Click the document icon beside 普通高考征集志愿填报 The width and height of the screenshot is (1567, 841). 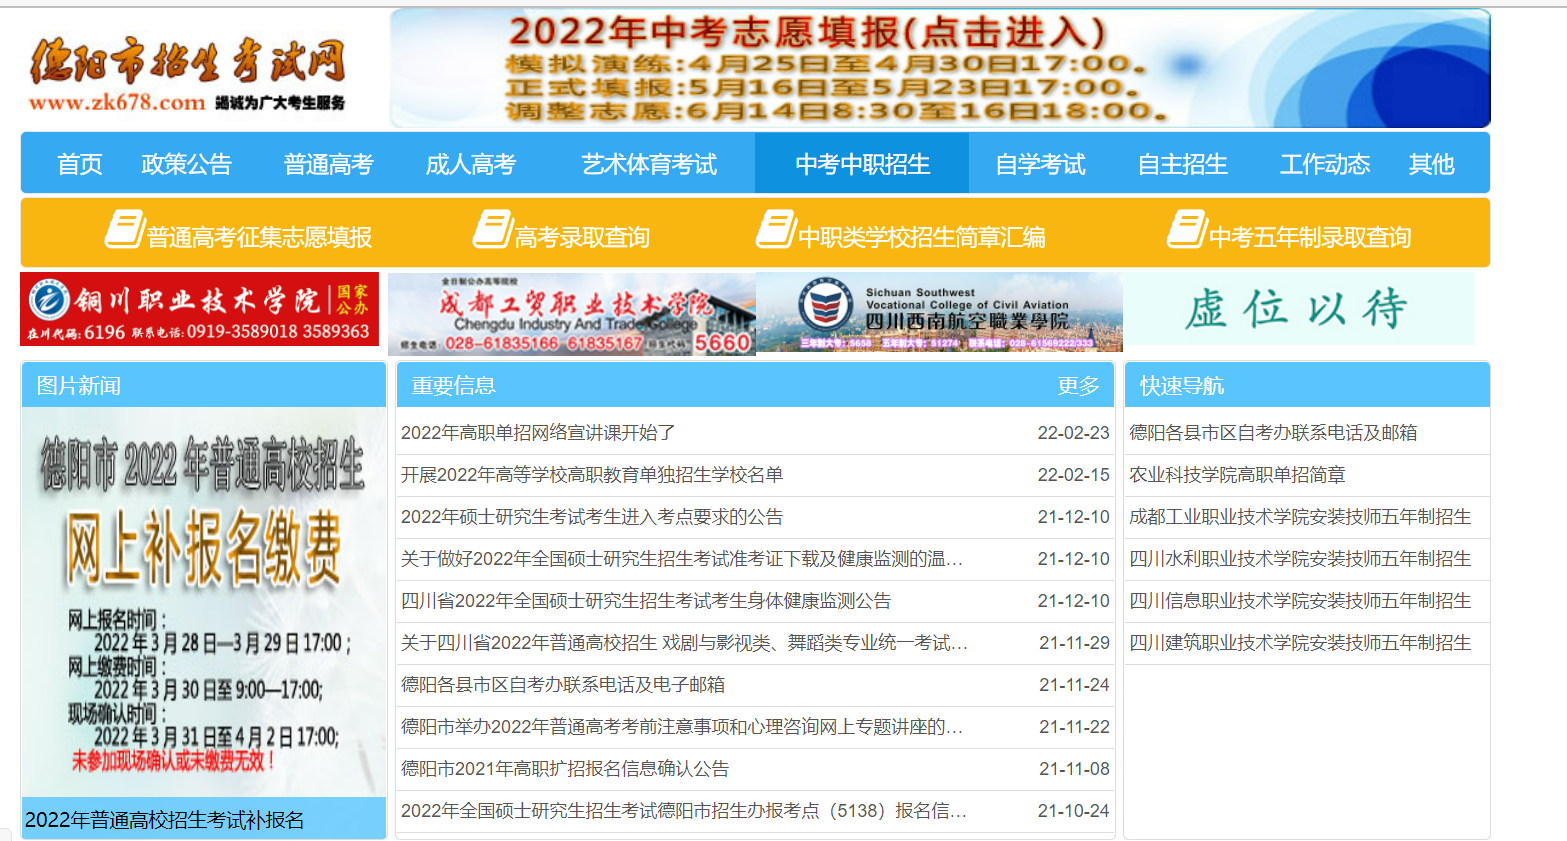[x=125, y=229]
